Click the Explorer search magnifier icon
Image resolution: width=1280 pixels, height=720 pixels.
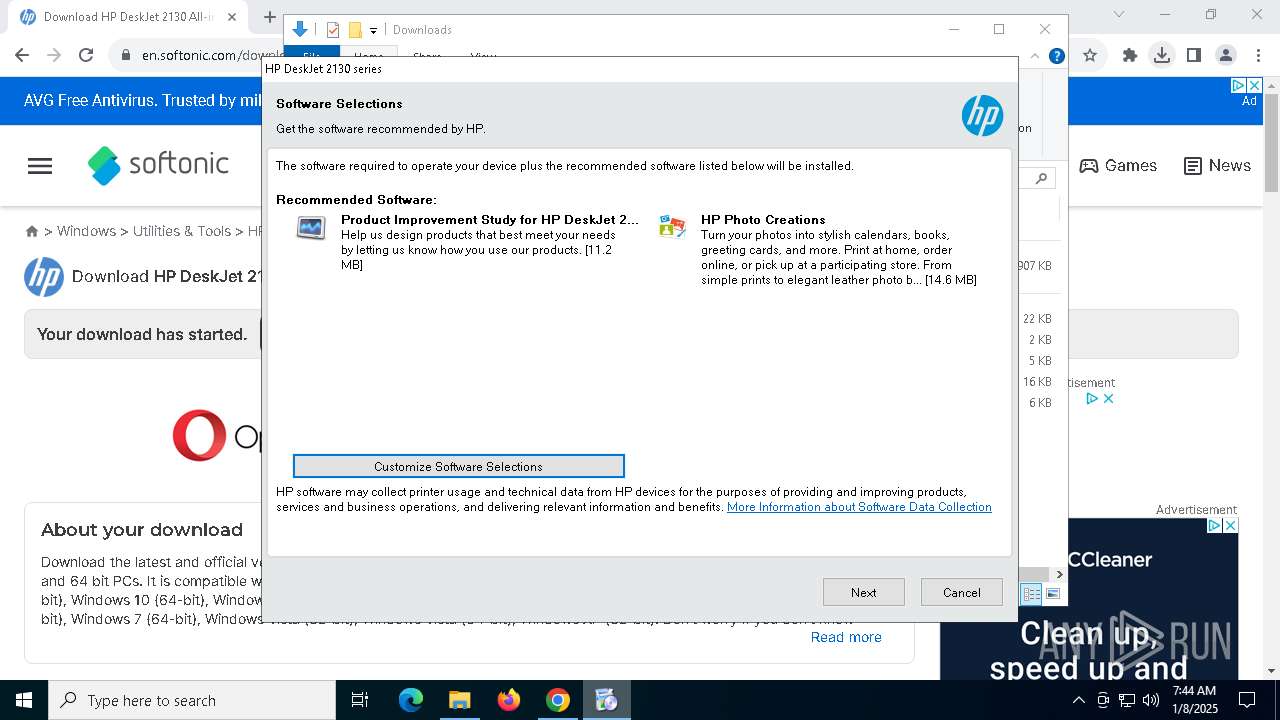(x=1042, y=178)
